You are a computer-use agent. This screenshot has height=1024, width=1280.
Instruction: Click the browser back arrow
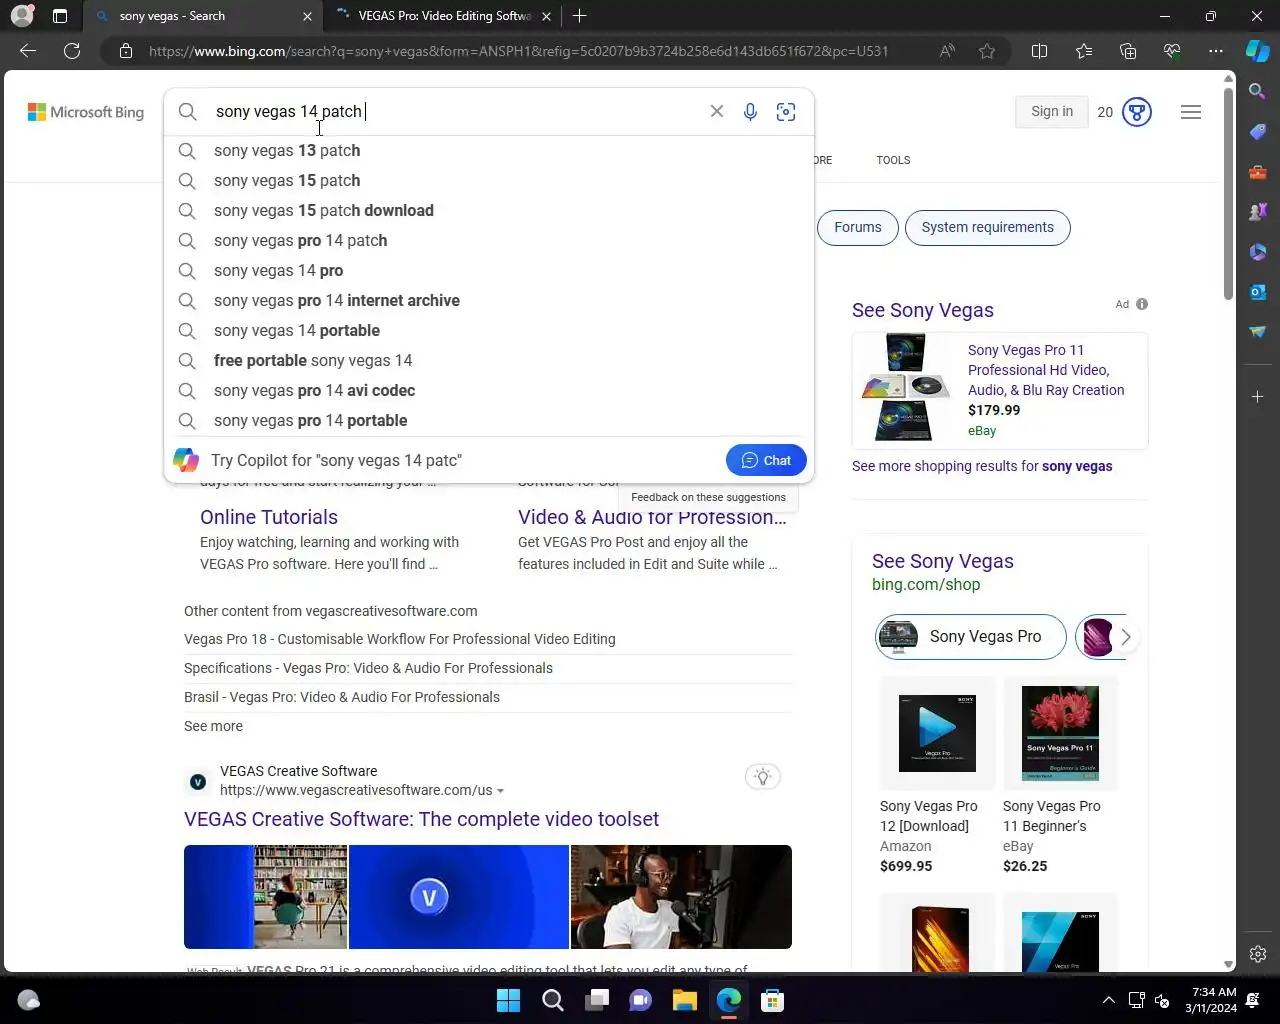28,51
